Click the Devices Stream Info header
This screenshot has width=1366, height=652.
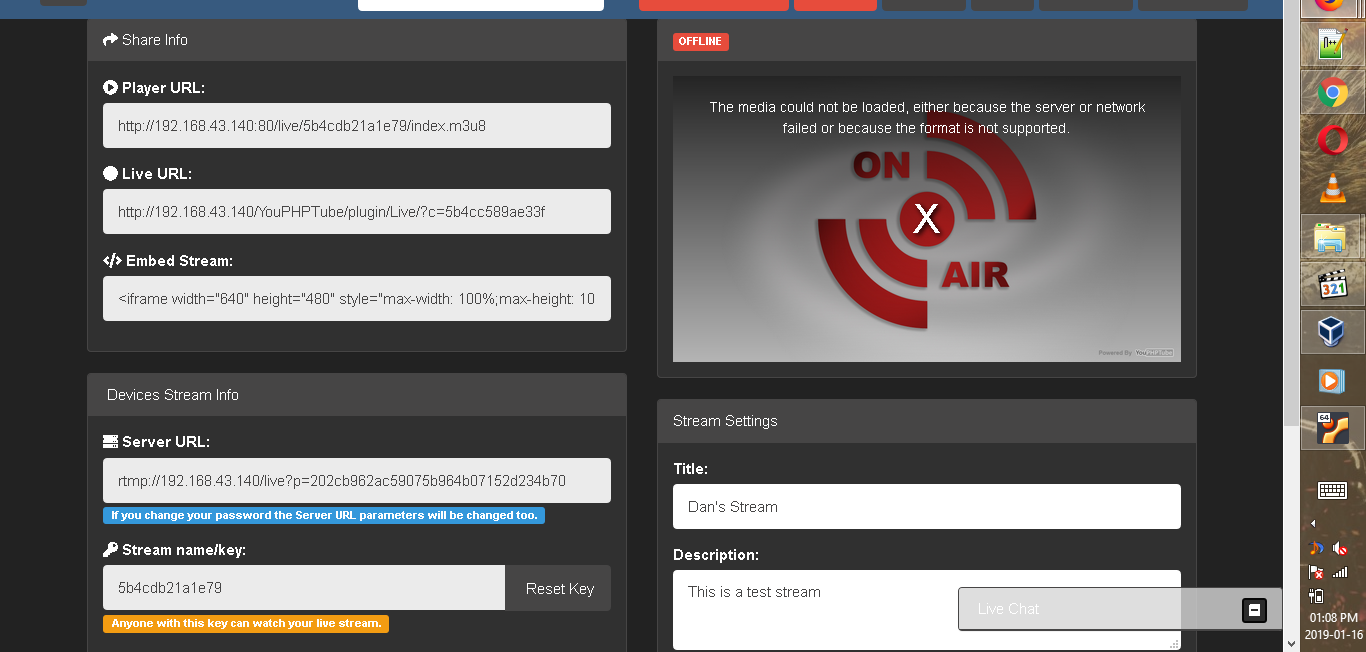click(x=357, y=395)
